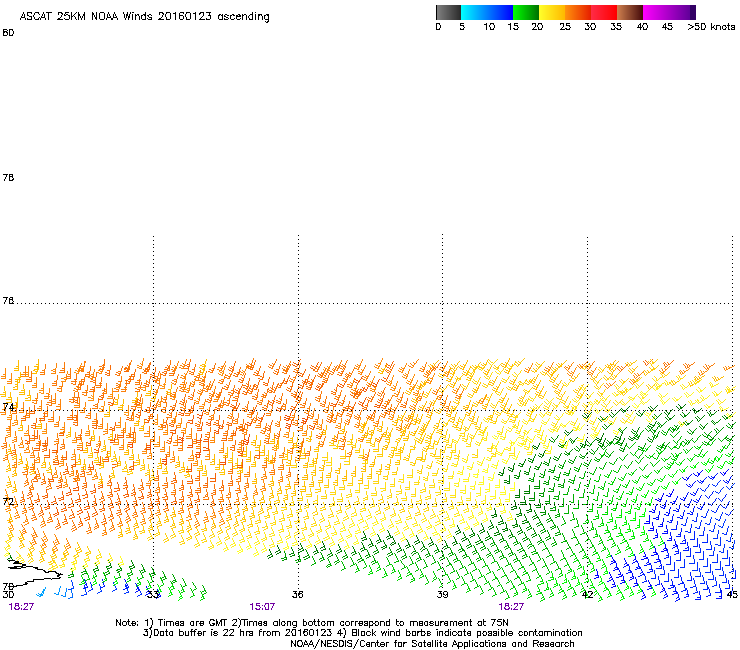
Task: Click the latitude label '78' on the left axis
Action: [8, 177]
